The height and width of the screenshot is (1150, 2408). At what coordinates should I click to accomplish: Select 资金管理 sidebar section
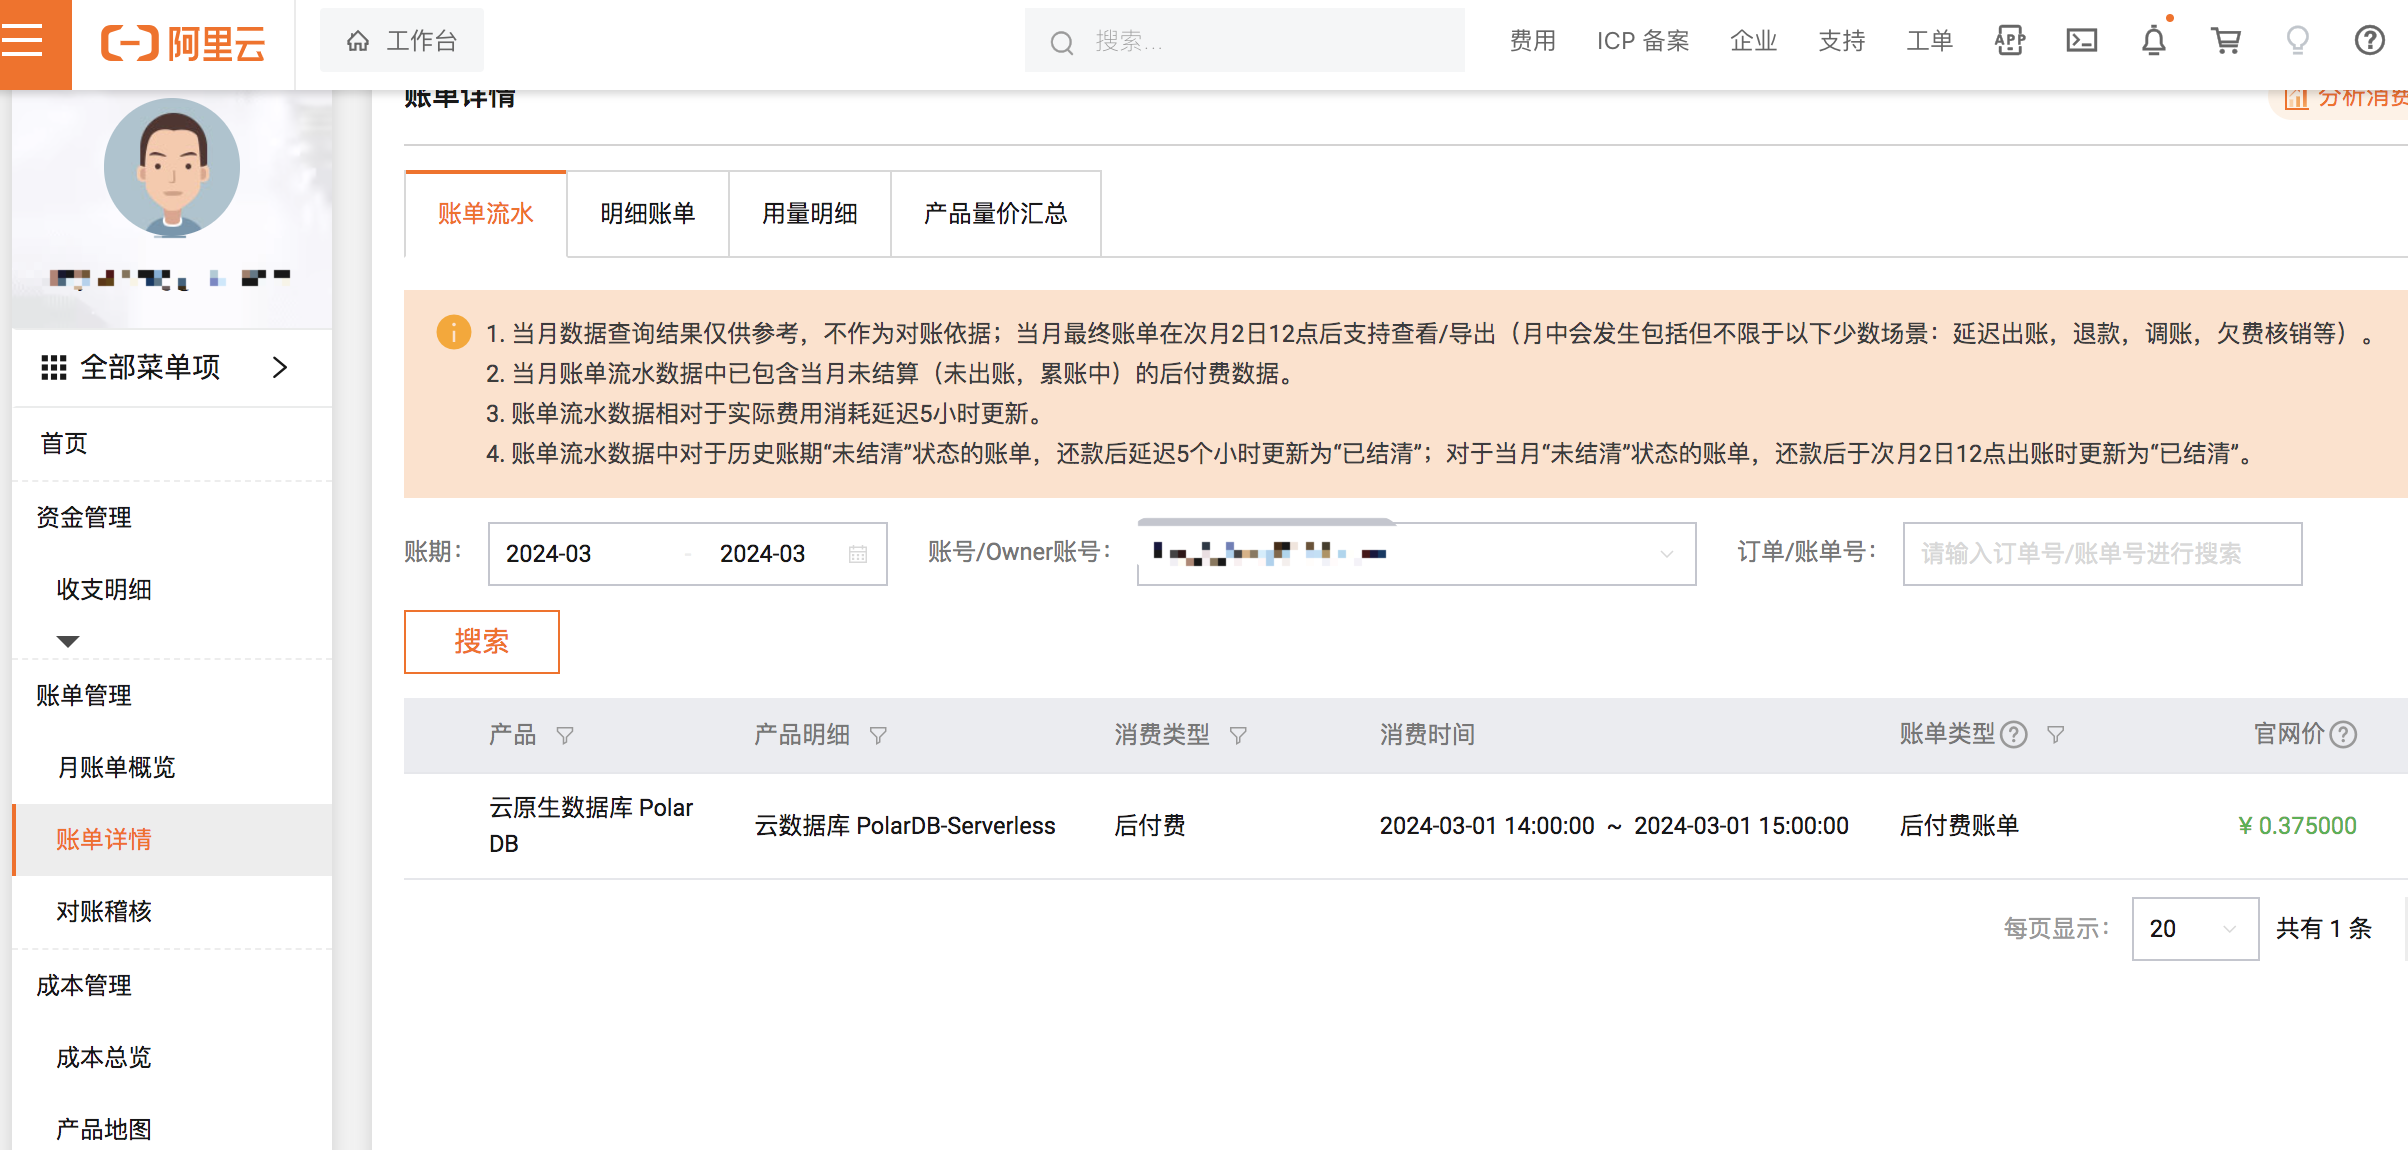coord(84,517)
